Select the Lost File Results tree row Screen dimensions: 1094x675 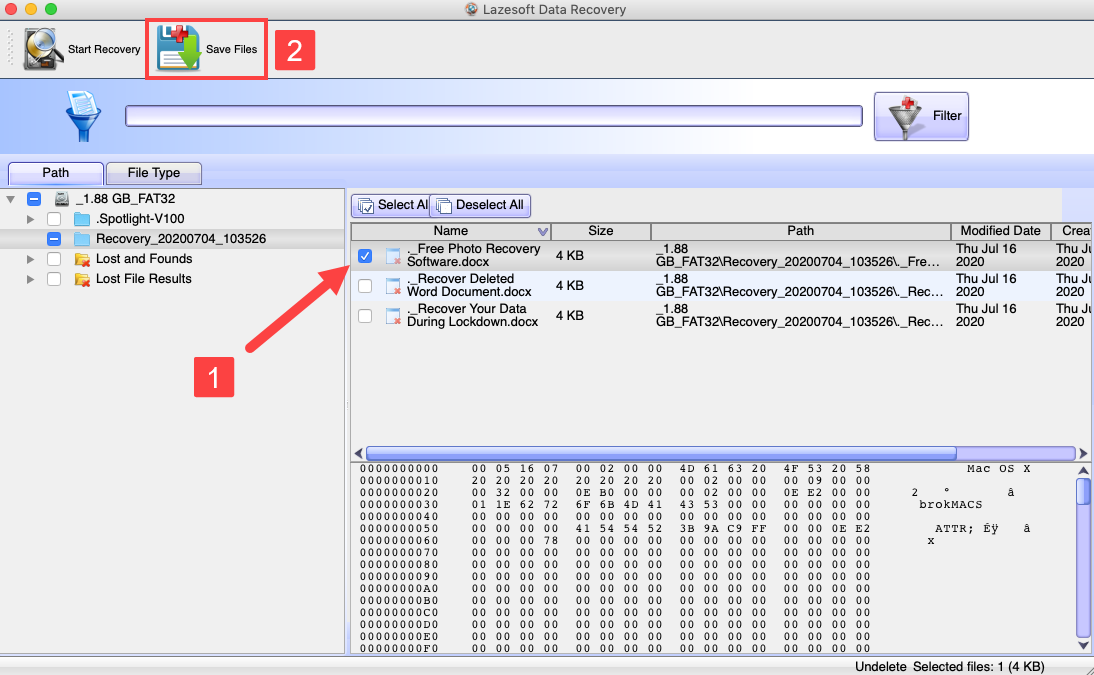coord(172,279)
